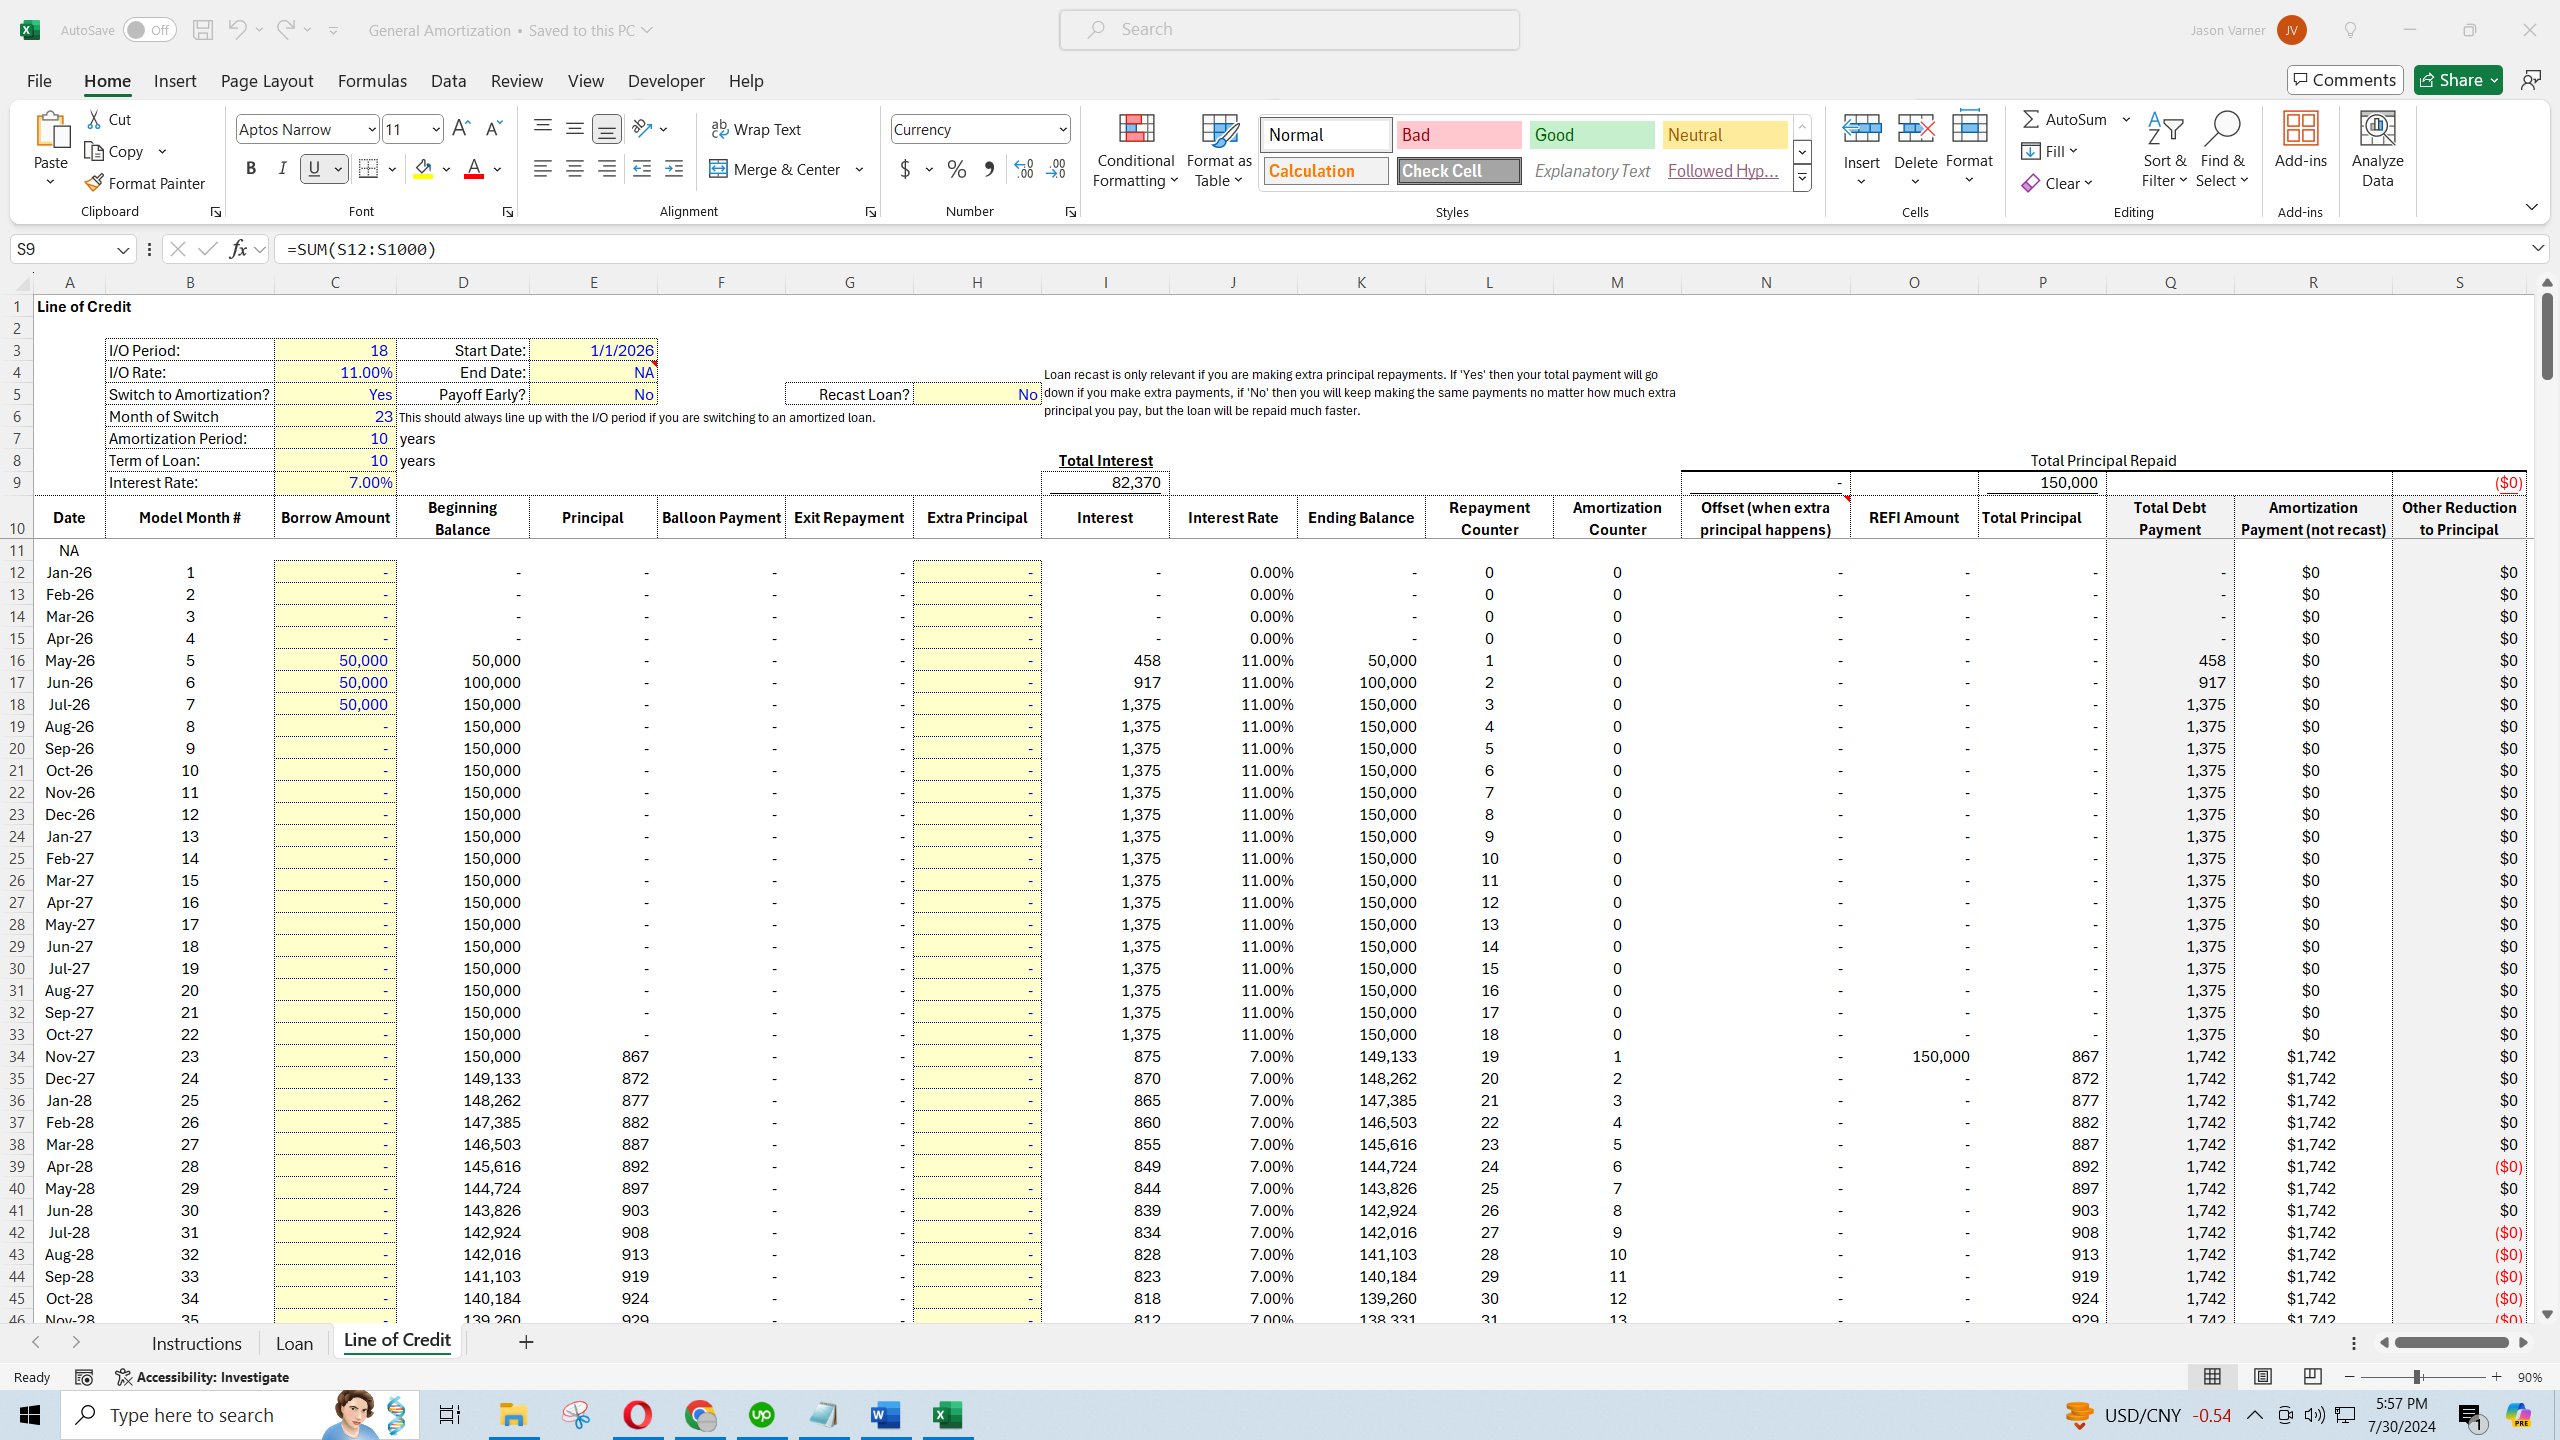Click Accessibility: Investigate status
The height and width of the screenshot is (1440, 2560).
[x=202, y=1377]
